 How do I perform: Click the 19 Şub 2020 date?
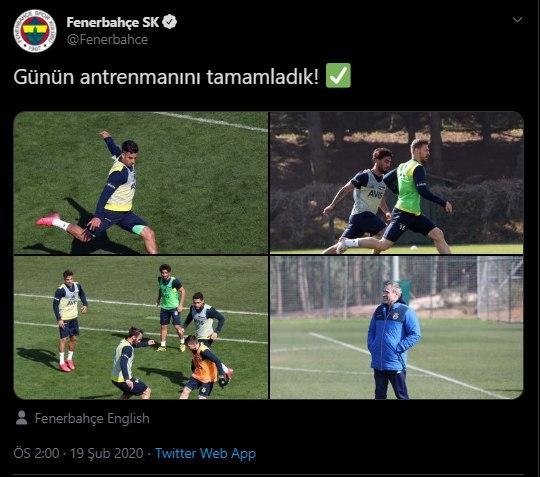click(x=107, y=453)
